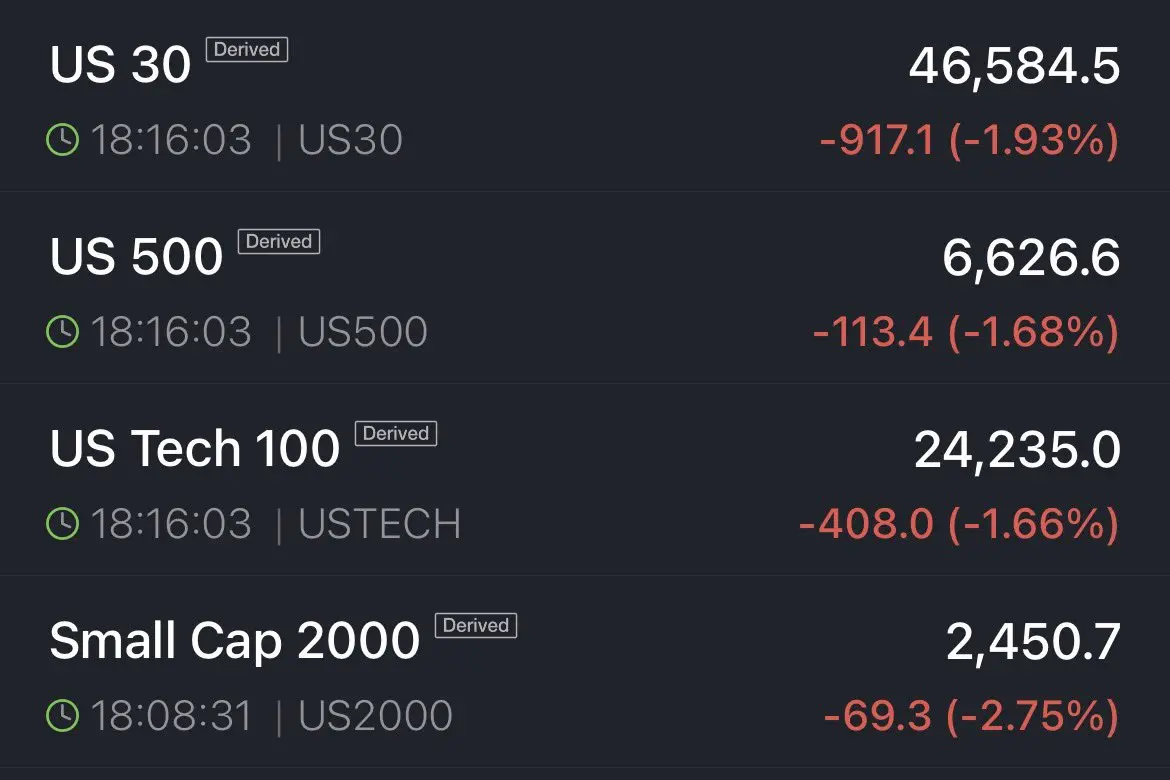Click the Derived label on Small Cap 2000
The image size is (1170, 780).
[x=476, y=625]
